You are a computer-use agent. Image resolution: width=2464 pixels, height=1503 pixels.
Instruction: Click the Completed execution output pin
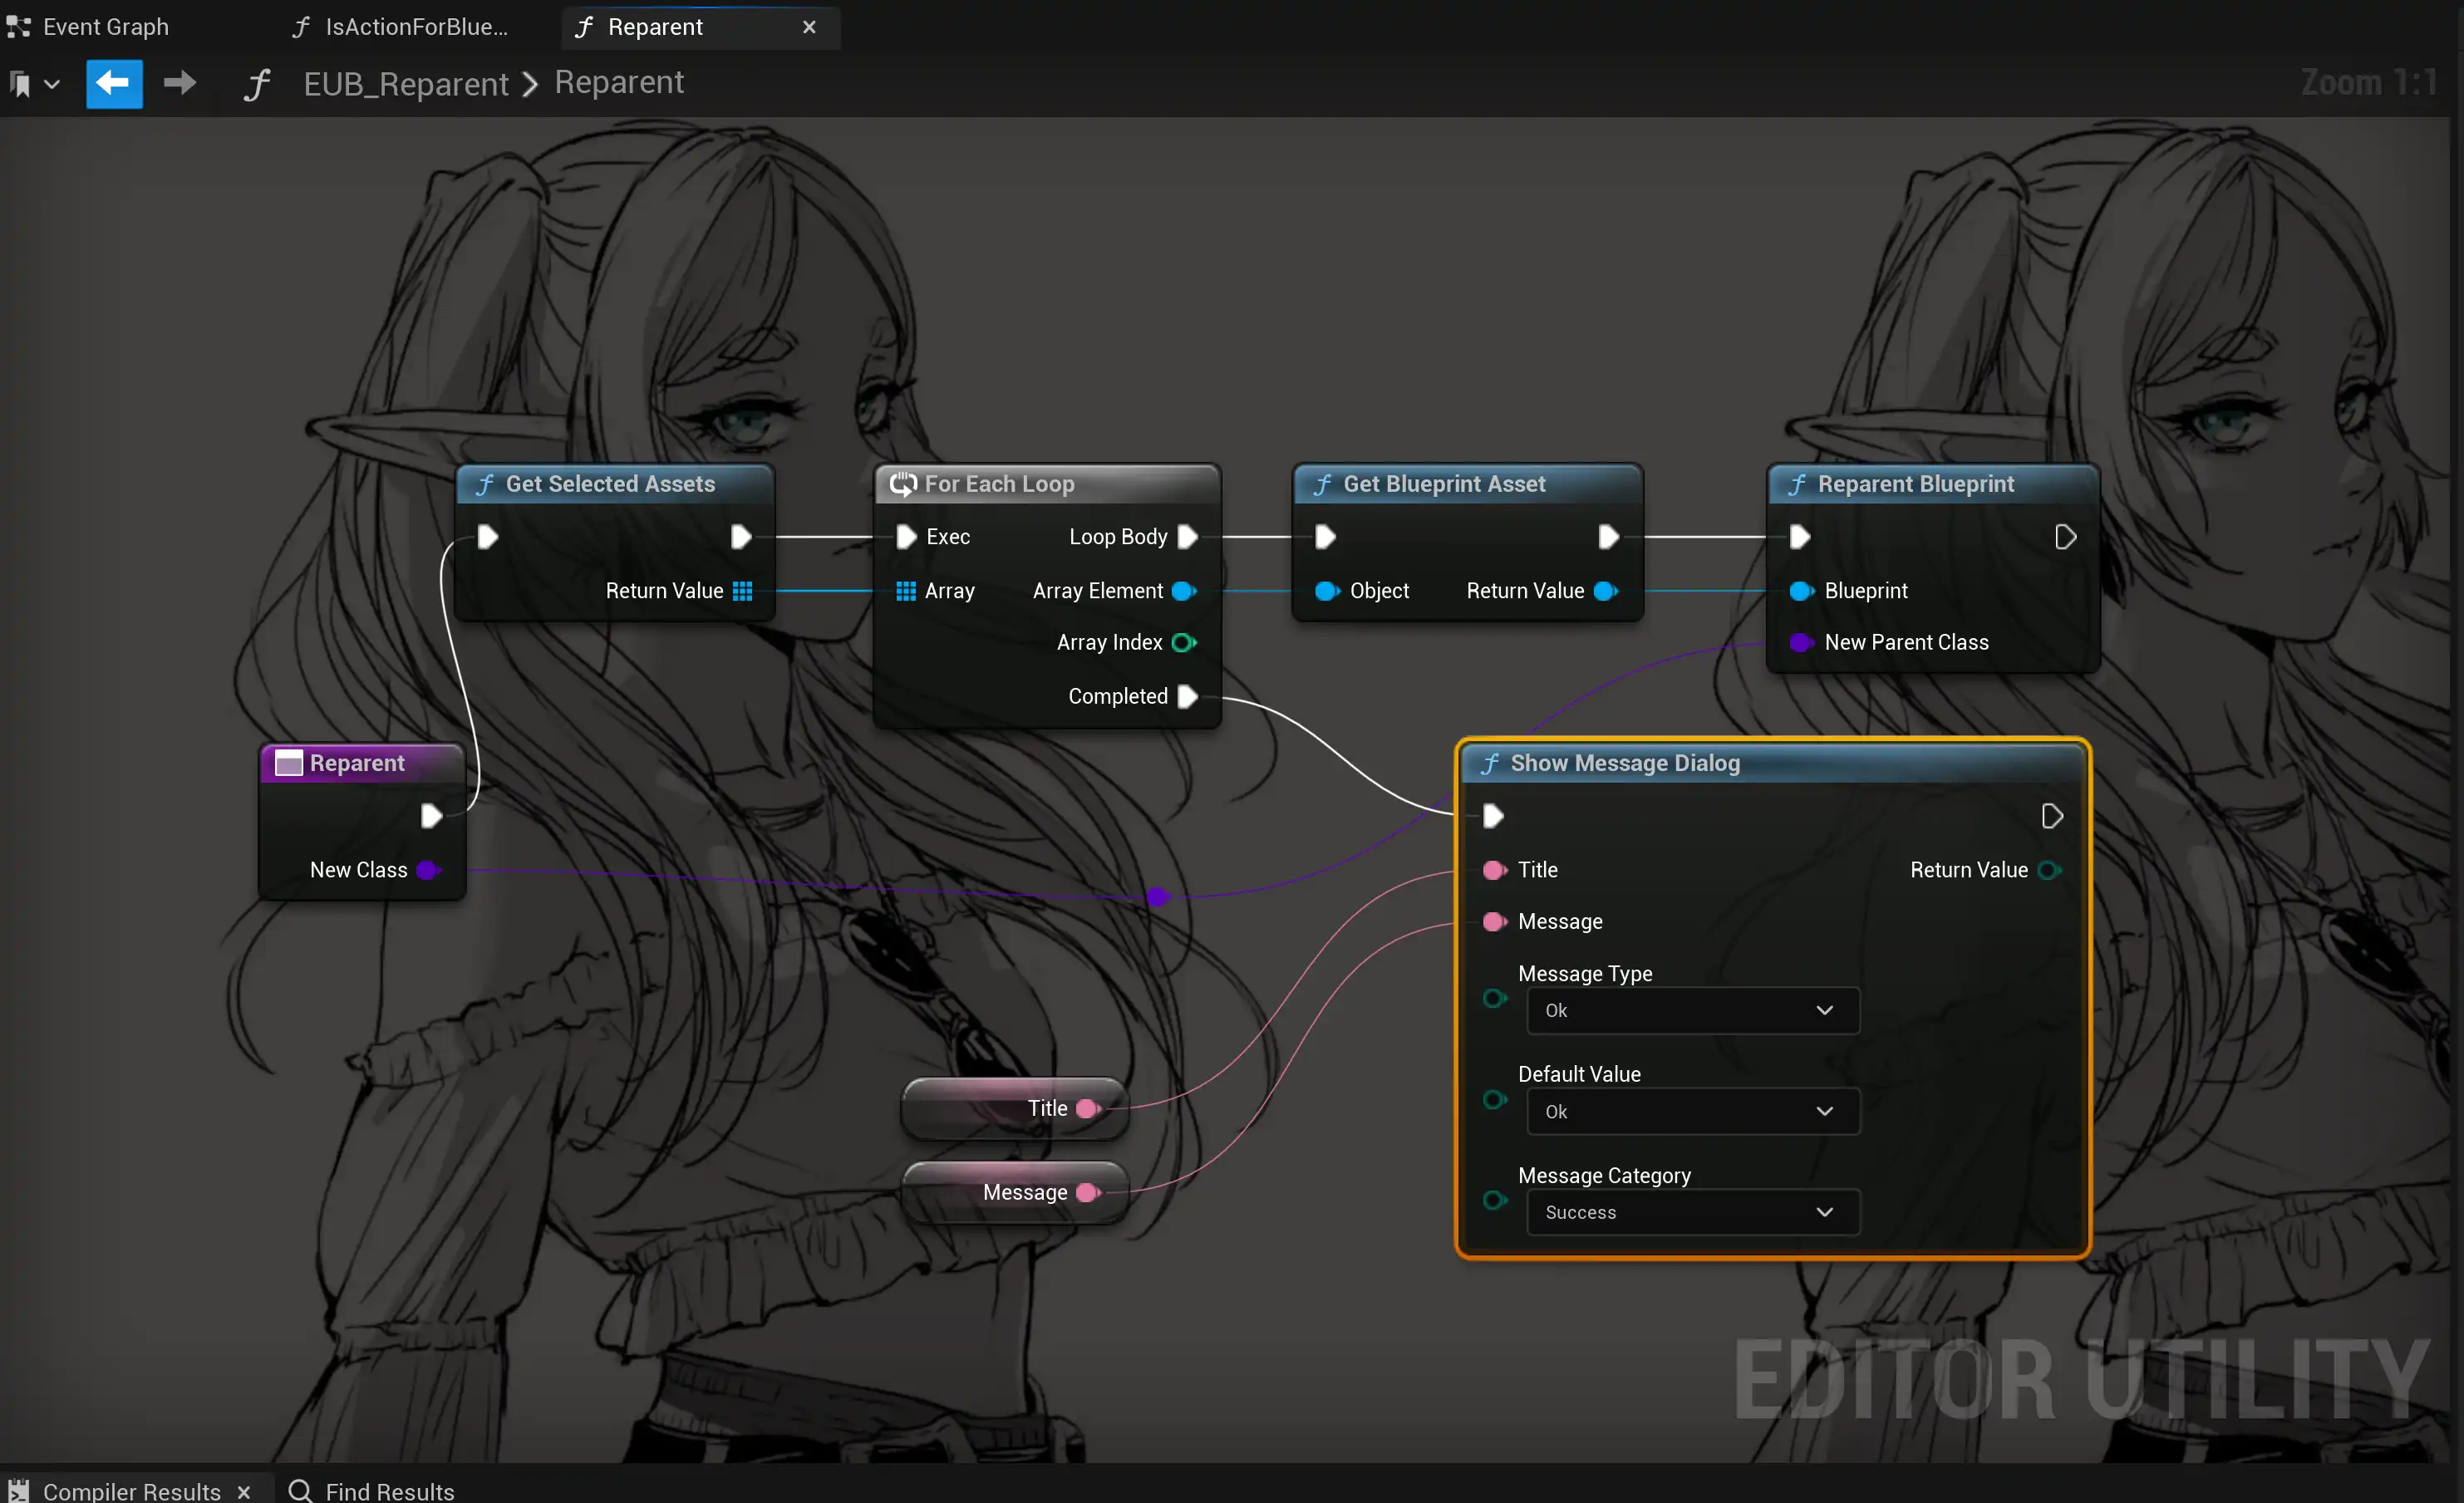pyautogui.click(x=1187, y=696)
